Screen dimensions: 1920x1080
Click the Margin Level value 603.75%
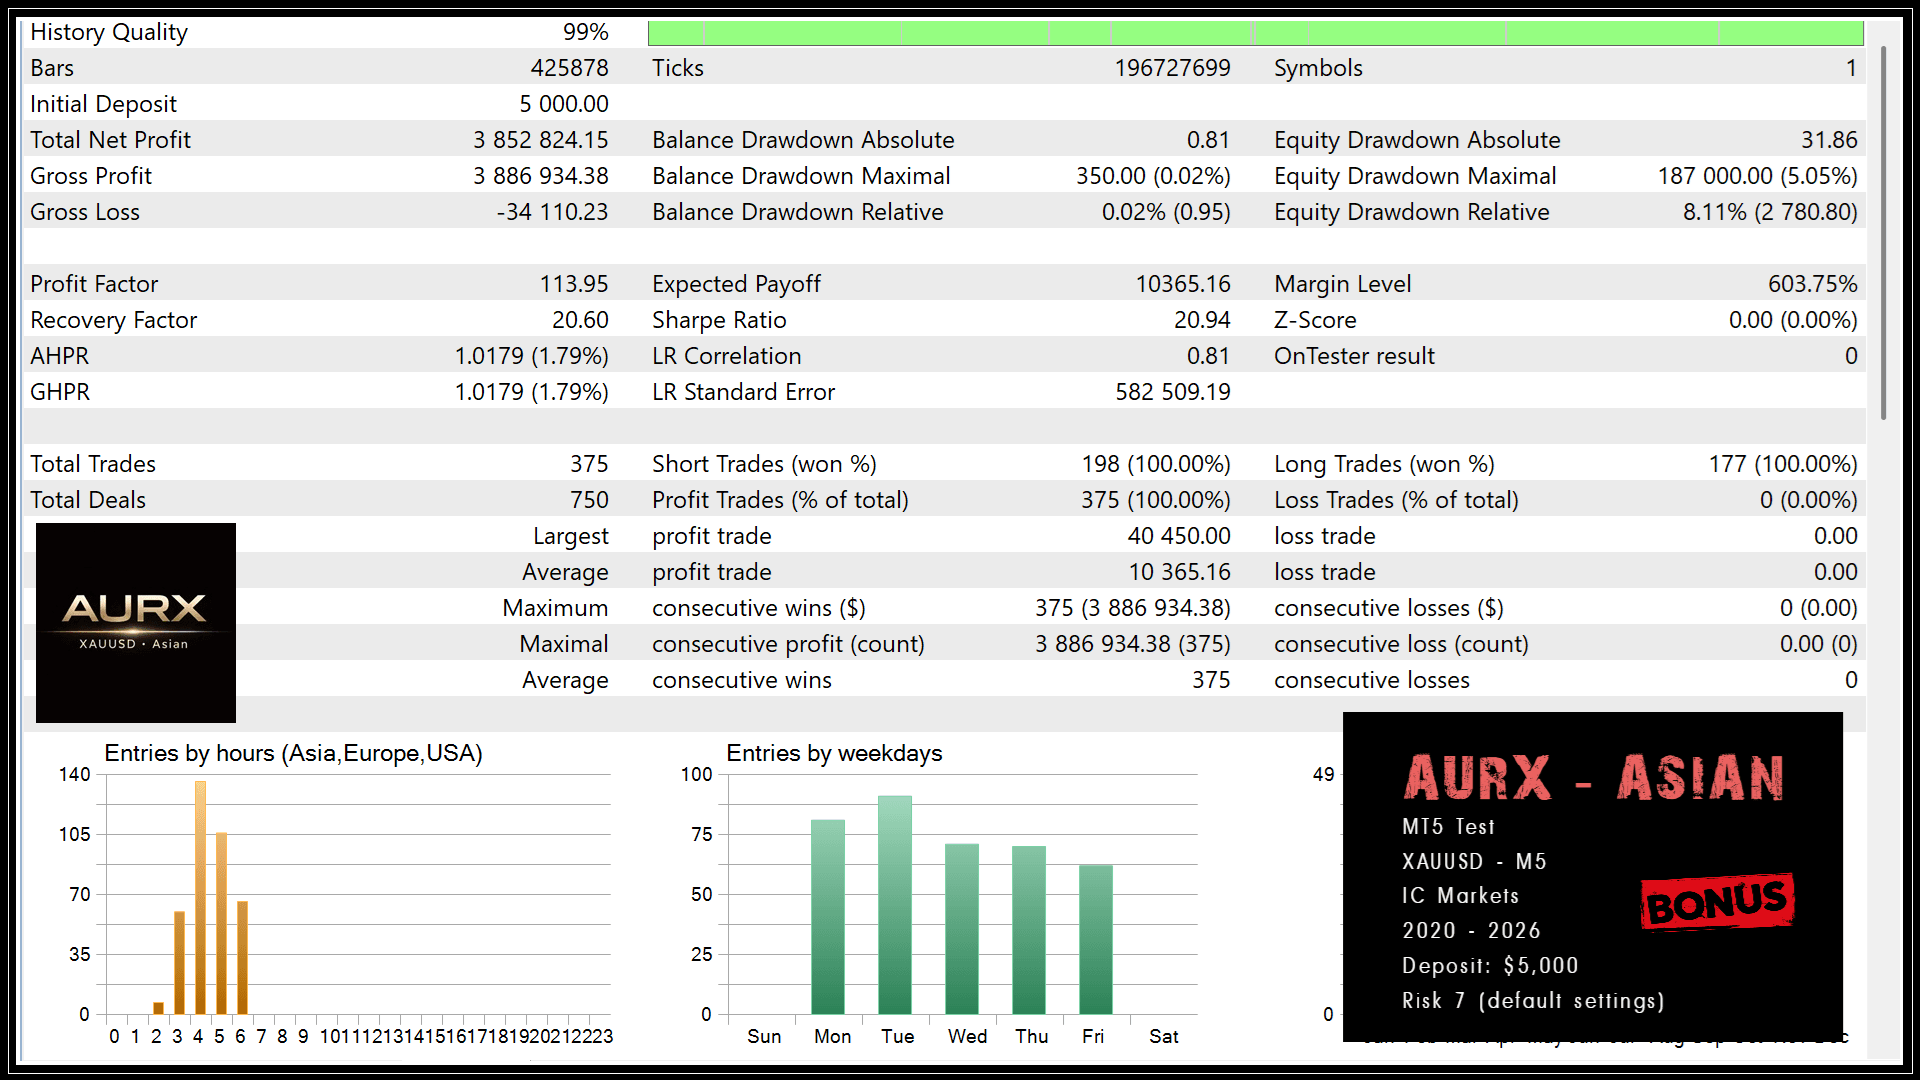1812,284
